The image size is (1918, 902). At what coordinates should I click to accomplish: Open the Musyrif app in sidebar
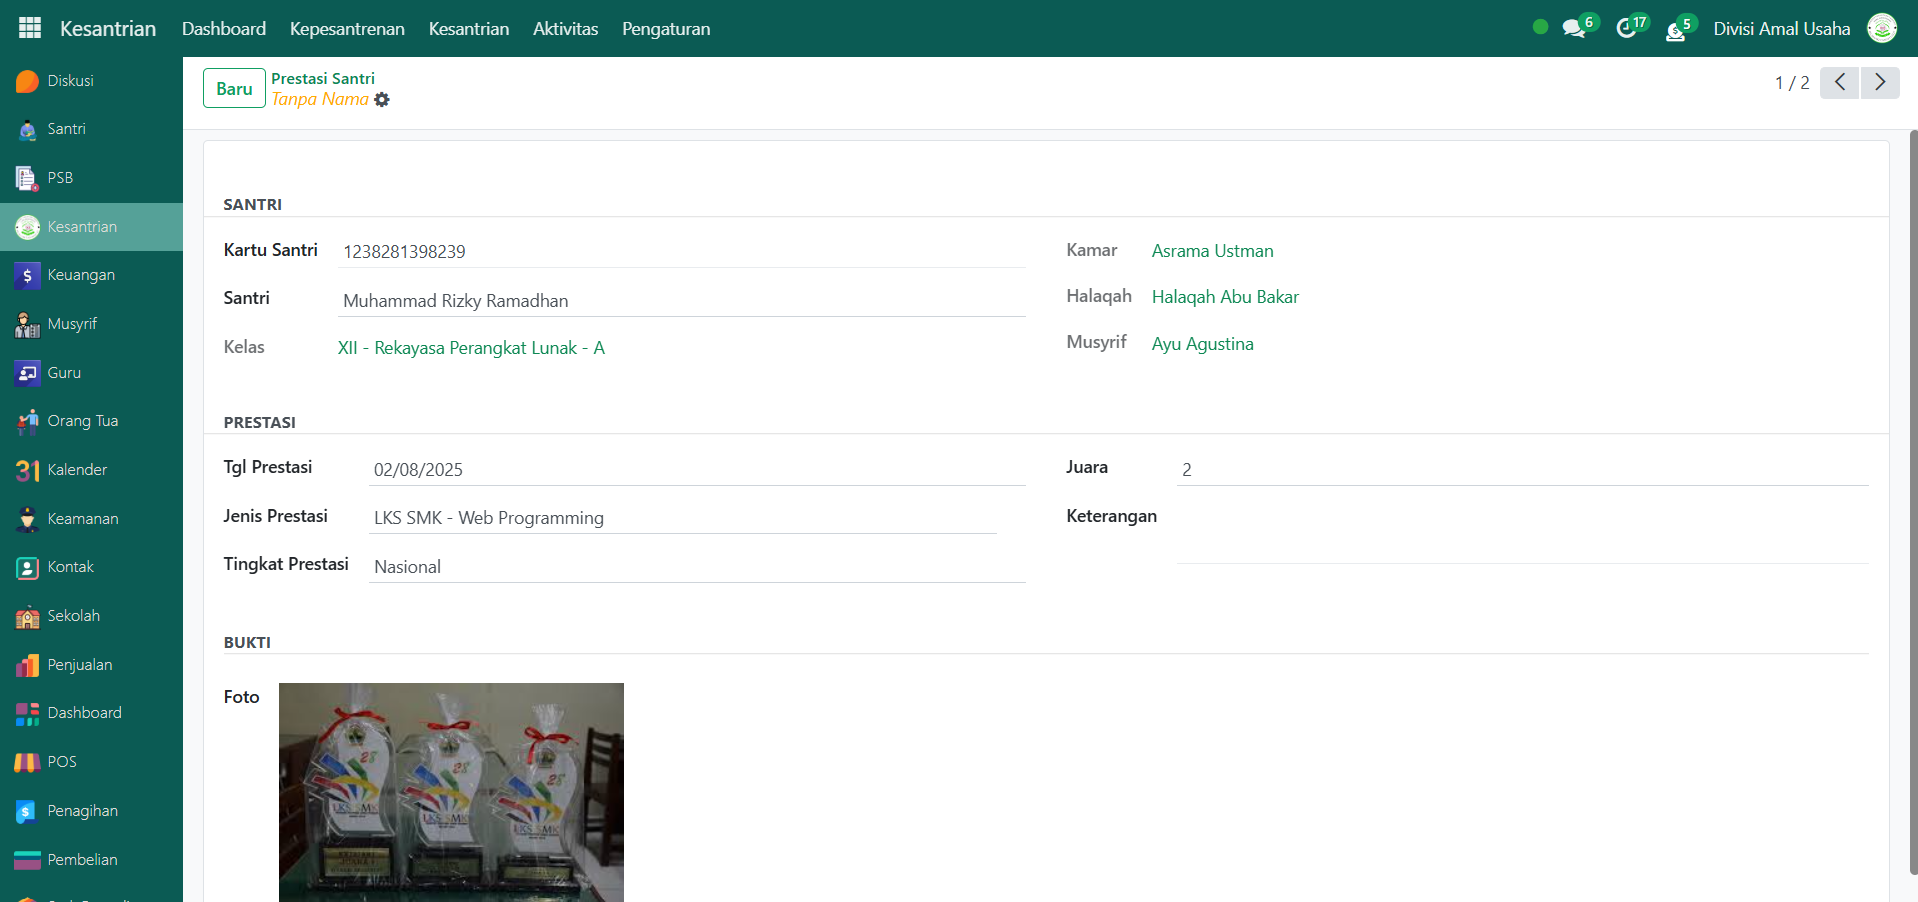click(72, 324)
